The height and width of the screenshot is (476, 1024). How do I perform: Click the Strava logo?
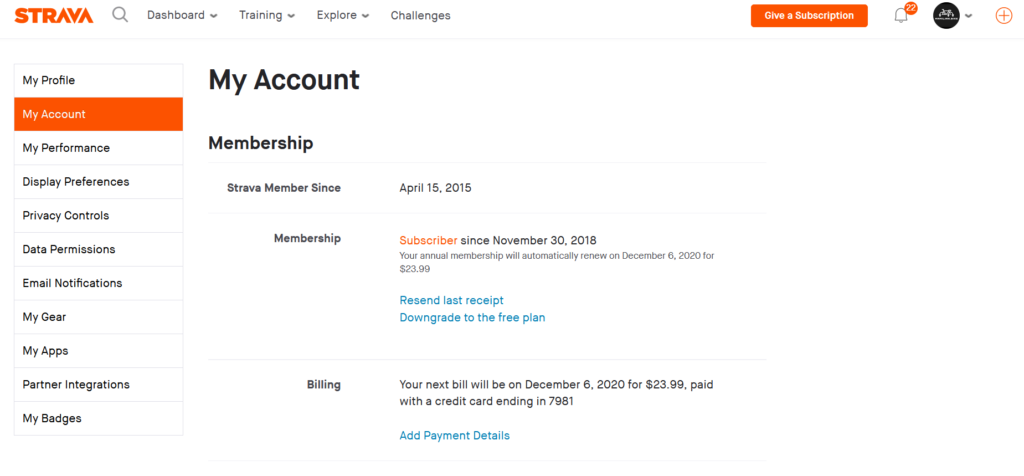pos(54,16)
